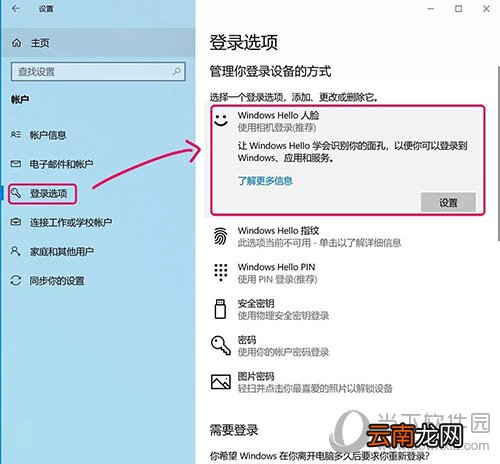Click the 使用你的帐户密码登录 subtitle
Image resolution: width=500 pixels, height=464 pixels.
coord(283,352)
